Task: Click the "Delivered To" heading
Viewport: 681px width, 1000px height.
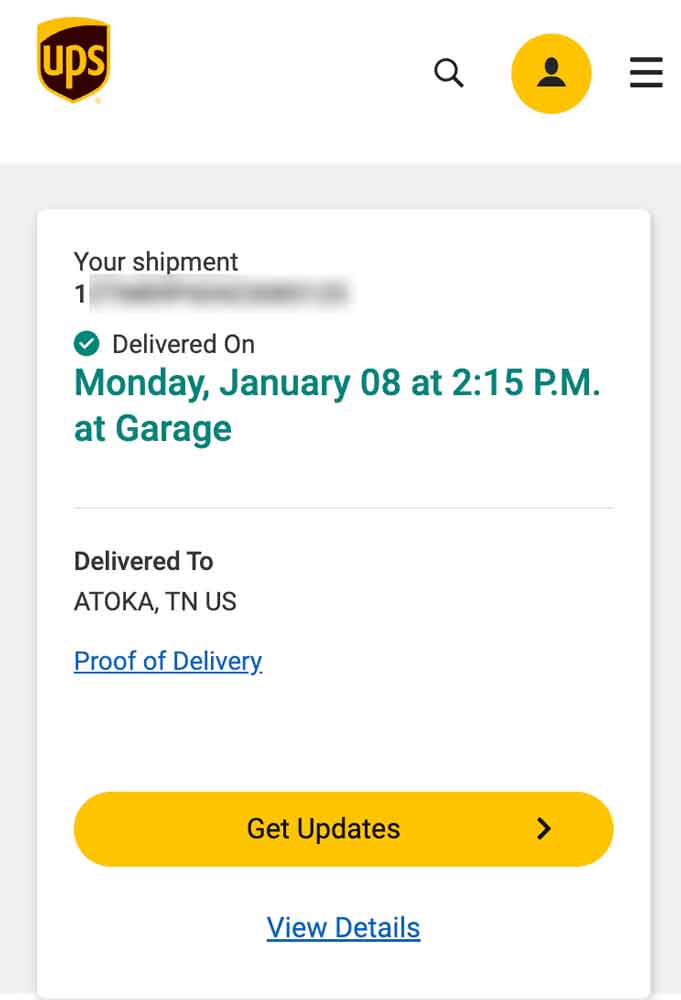Action: click(143, 561)
